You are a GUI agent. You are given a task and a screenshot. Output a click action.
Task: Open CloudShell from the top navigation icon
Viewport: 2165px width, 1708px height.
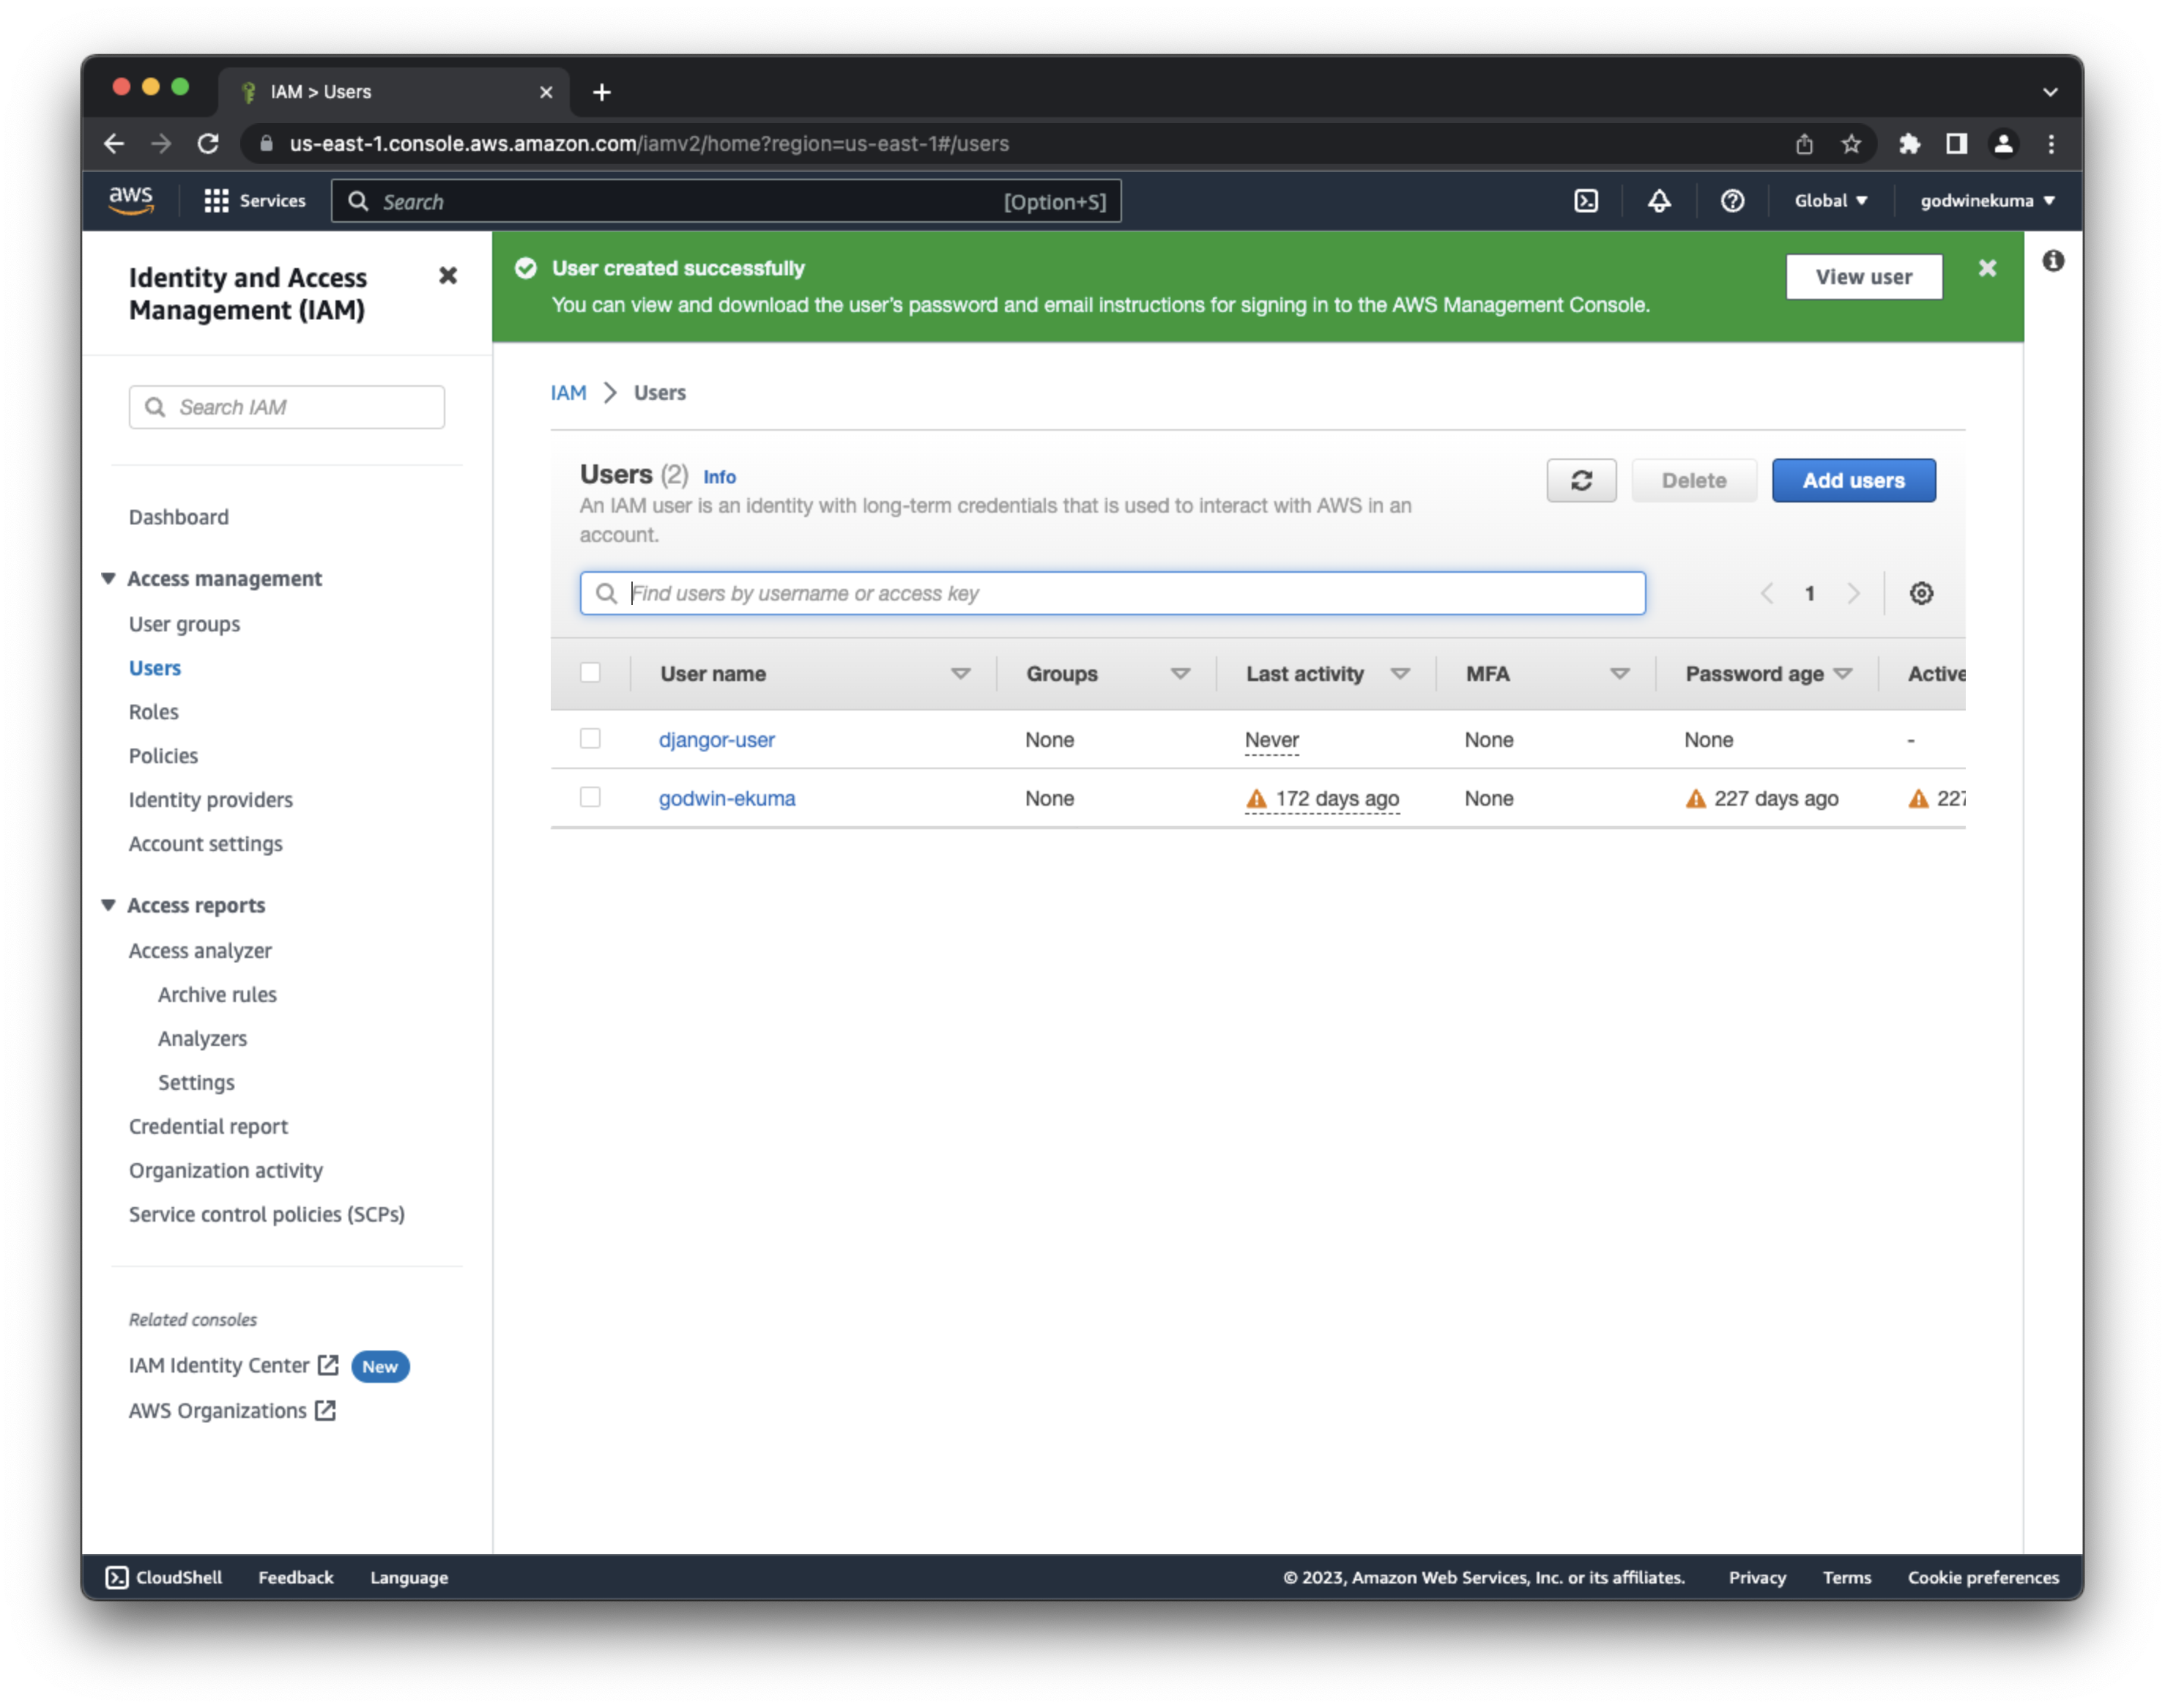[1586, 201]
